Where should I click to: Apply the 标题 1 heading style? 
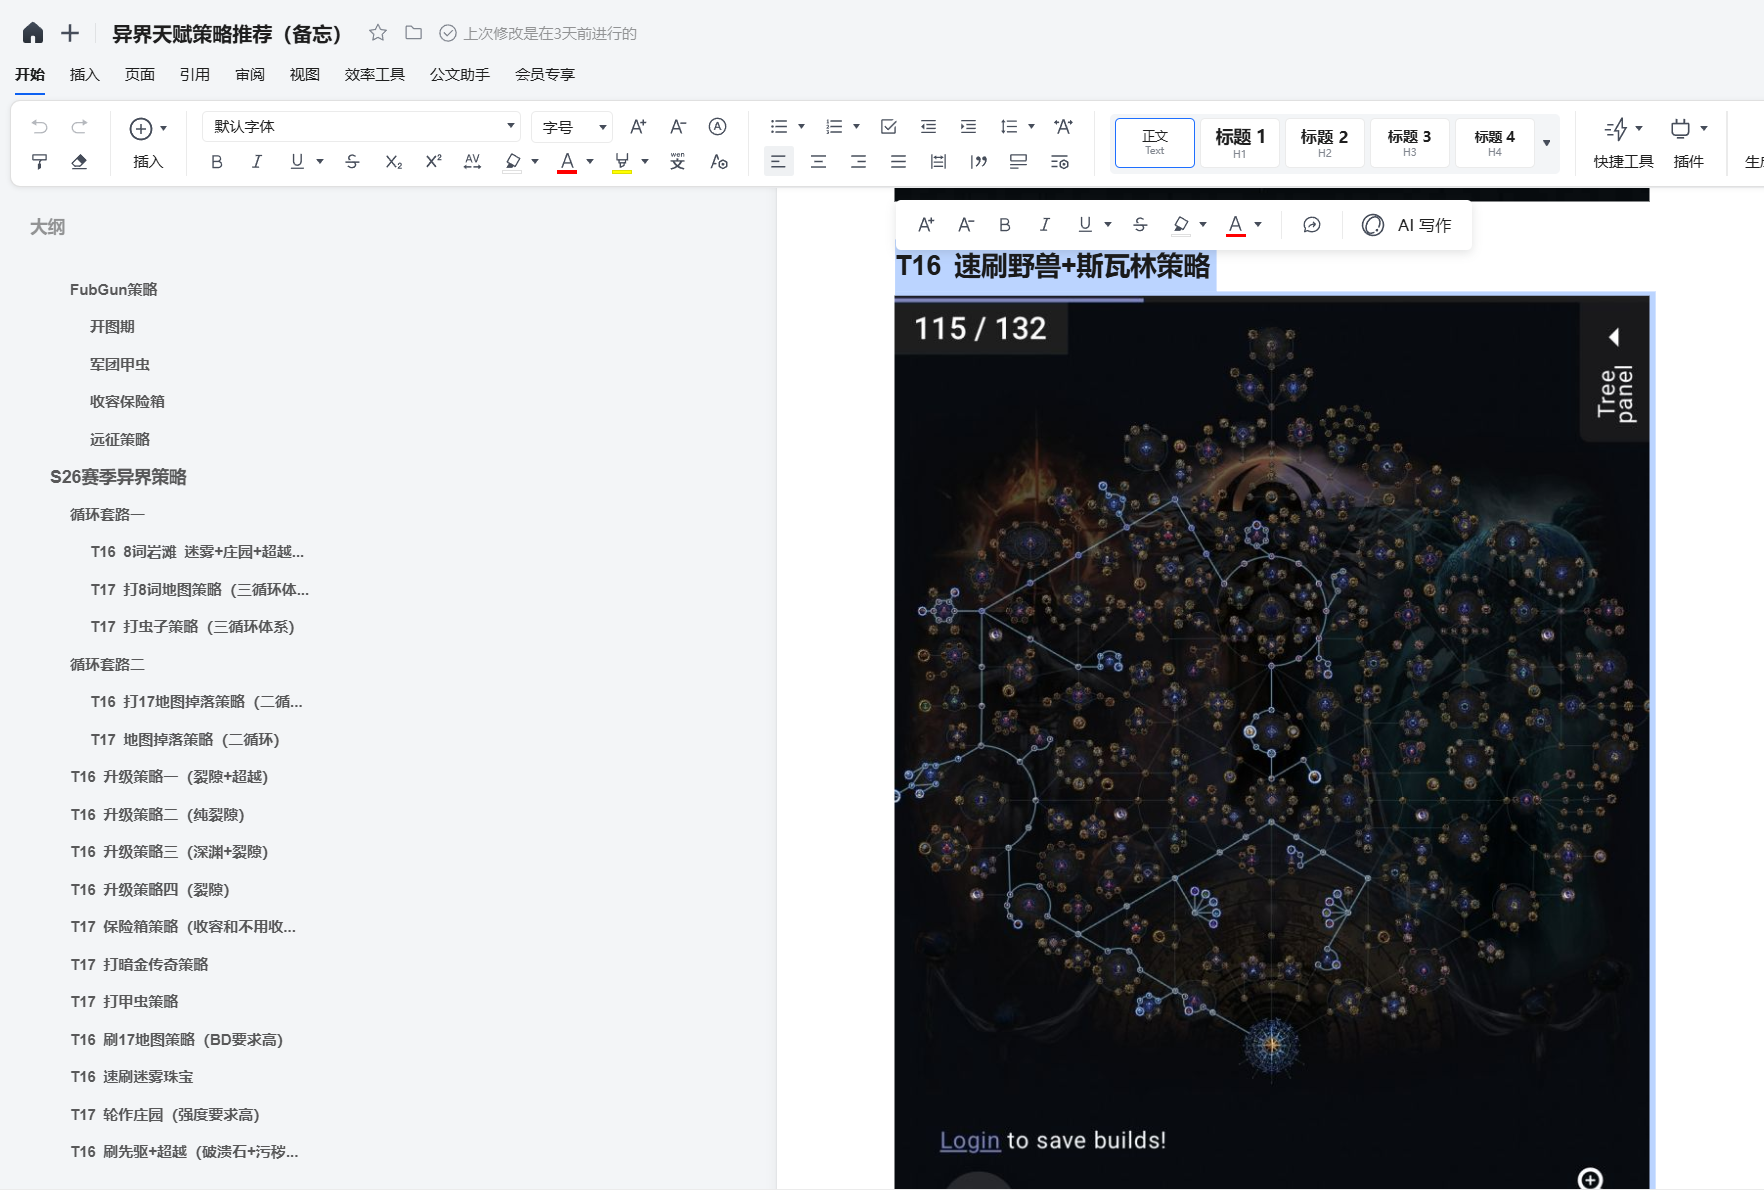pos(1239,142)
